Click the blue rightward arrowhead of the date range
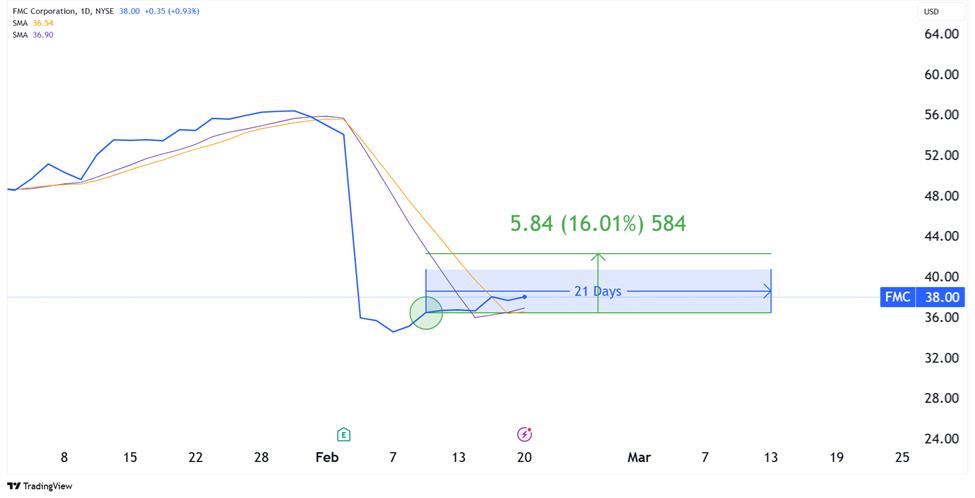This screenshot has height=498, width=975. point(766,291)
